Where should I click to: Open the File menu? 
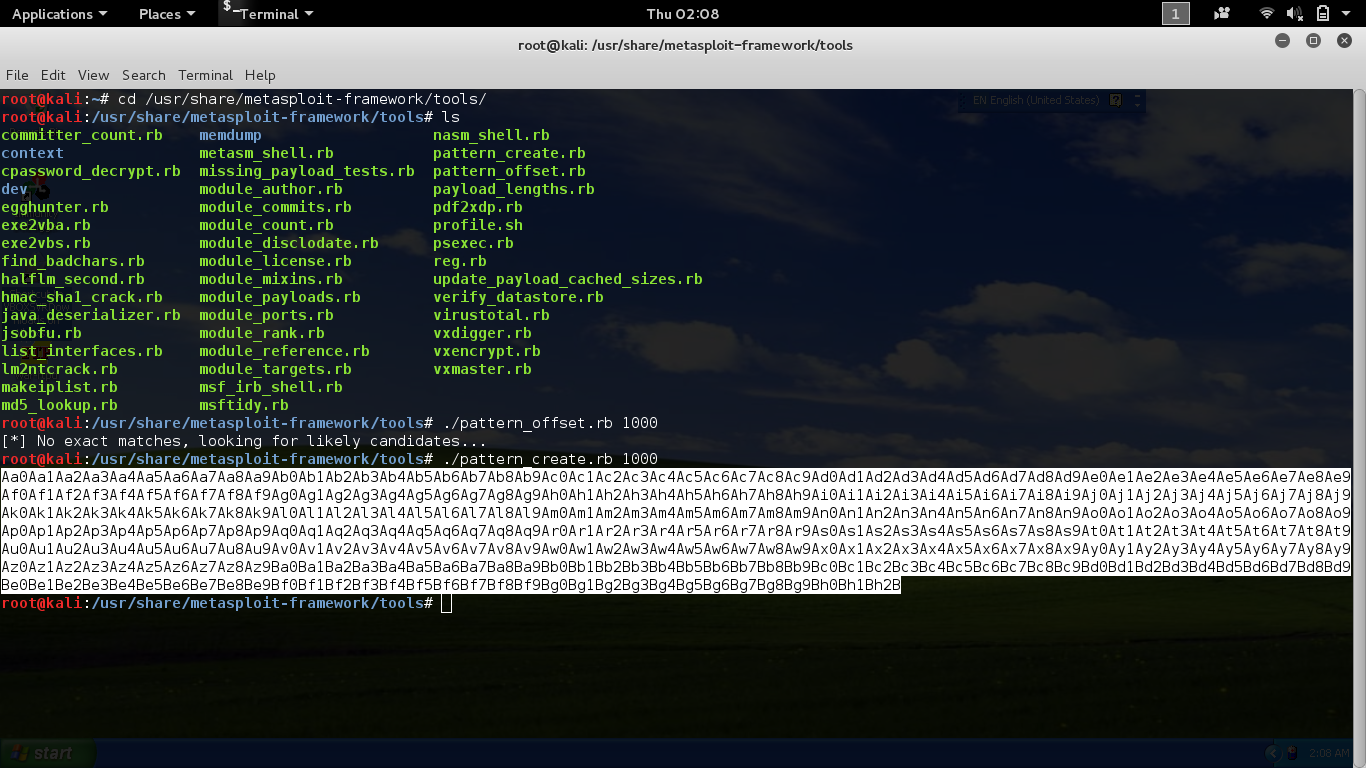coord(17,75)
